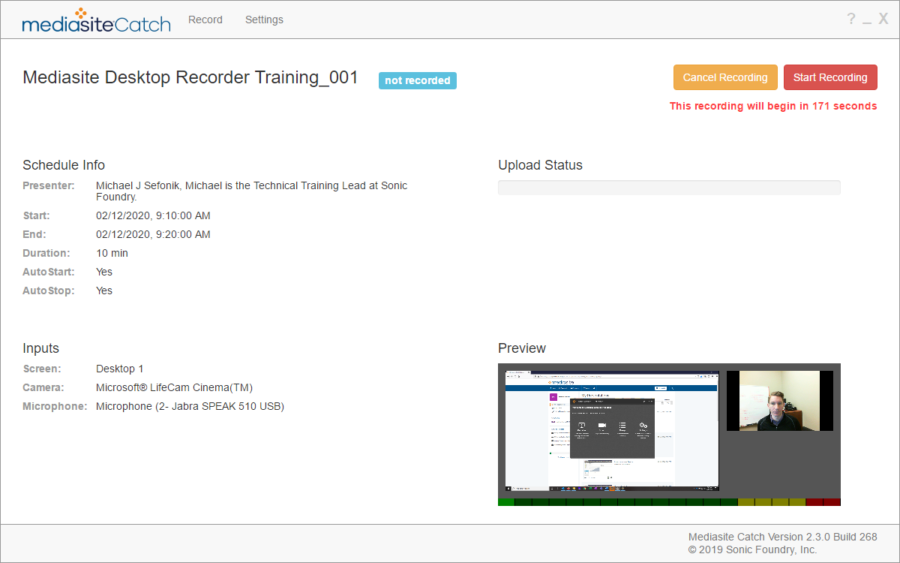Click the red Start Recording button

tap(830, 77)
